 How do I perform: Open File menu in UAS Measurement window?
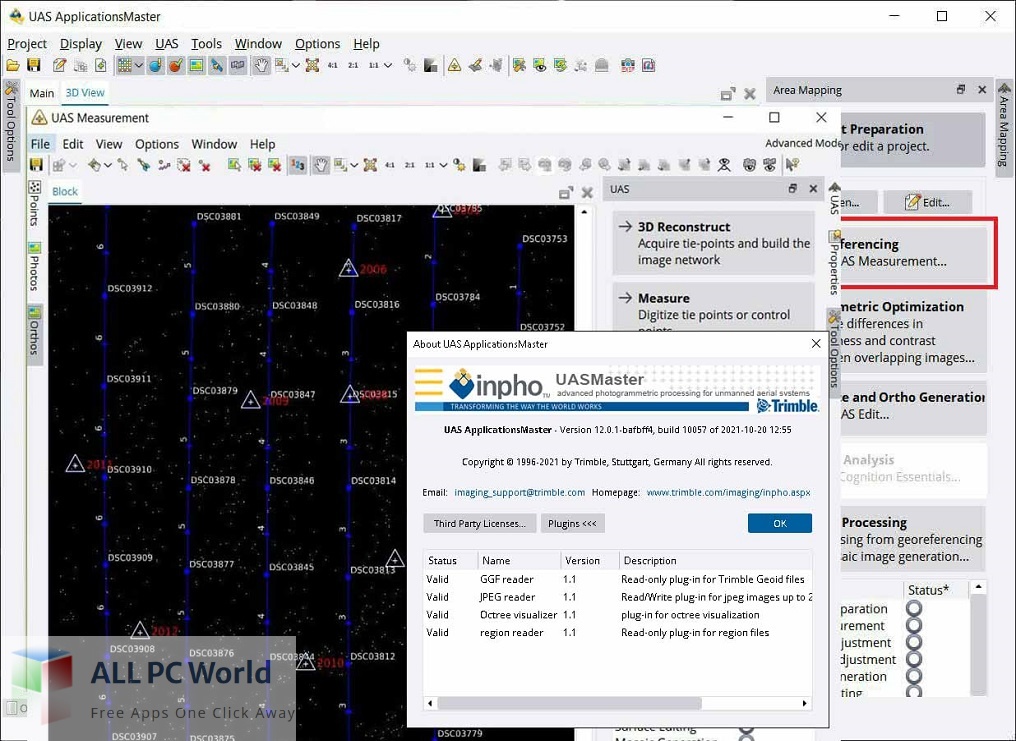40,144
